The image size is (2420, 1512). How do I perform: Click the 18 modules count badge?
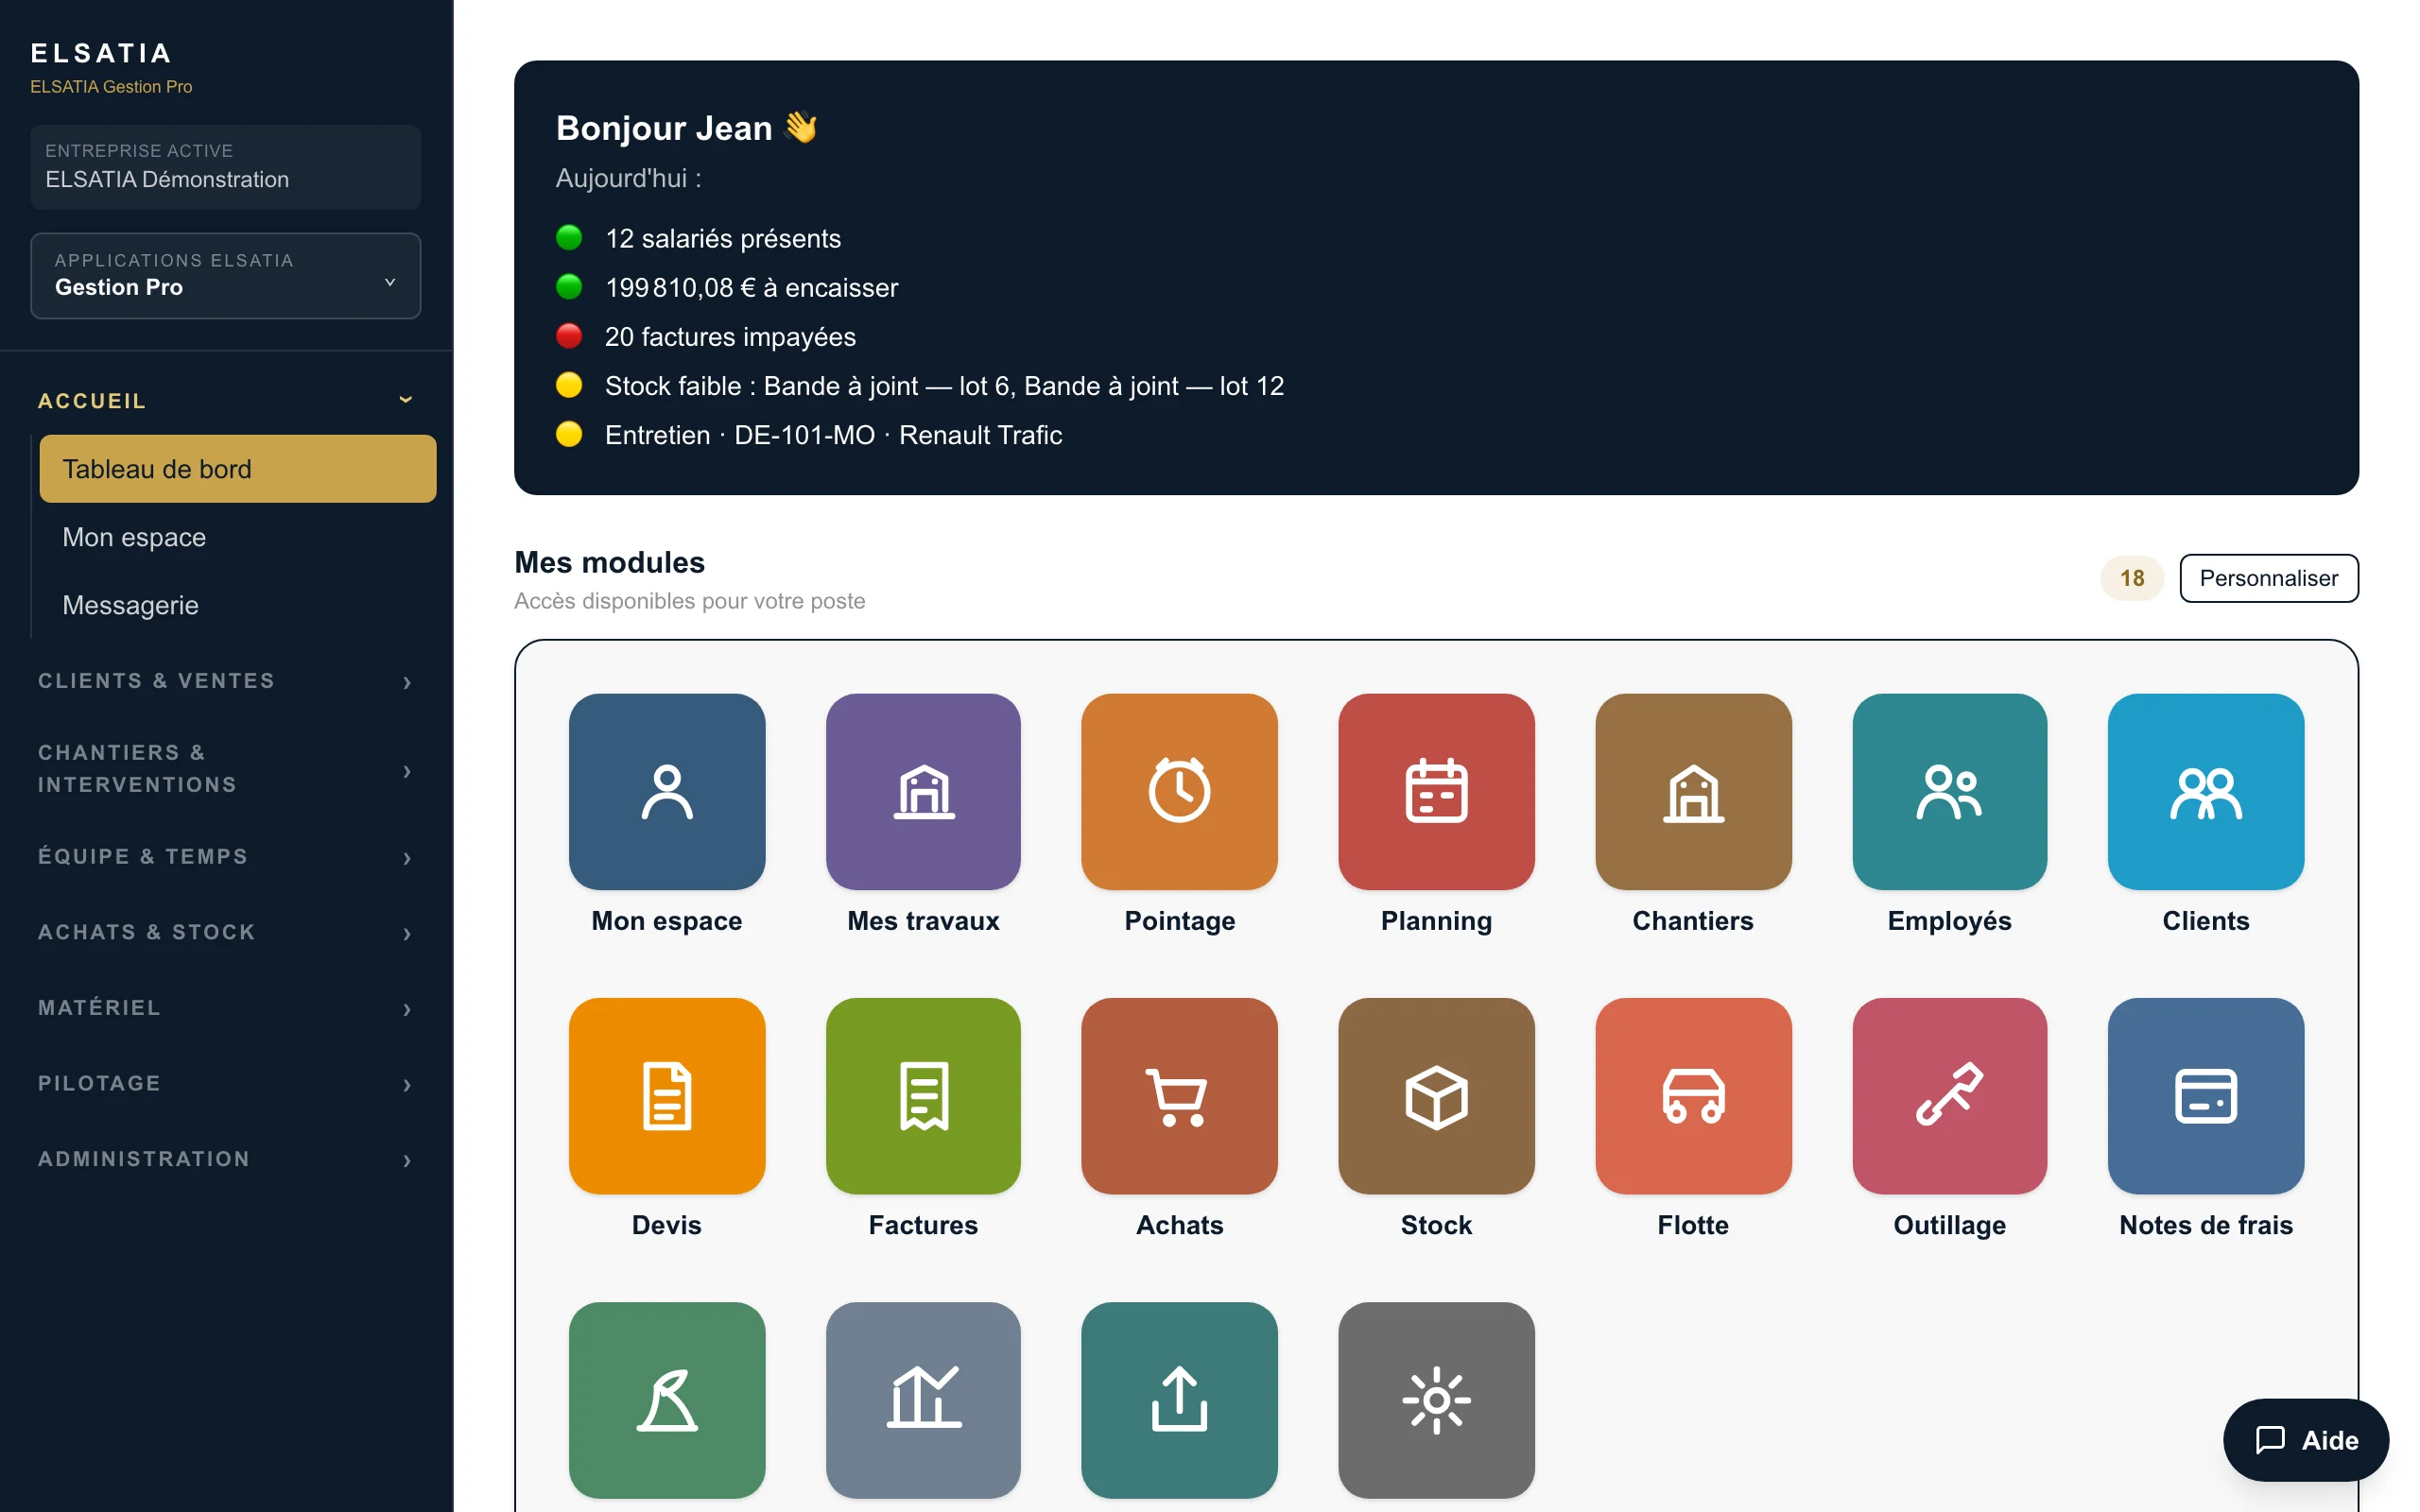pyautogui.click(x=2131, y=578)
